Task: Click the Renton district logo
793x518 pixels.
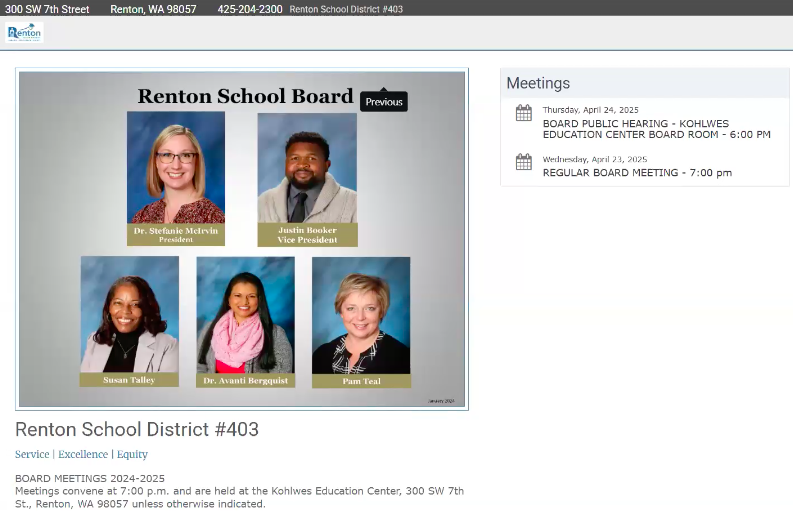Action: click(24, 33)
